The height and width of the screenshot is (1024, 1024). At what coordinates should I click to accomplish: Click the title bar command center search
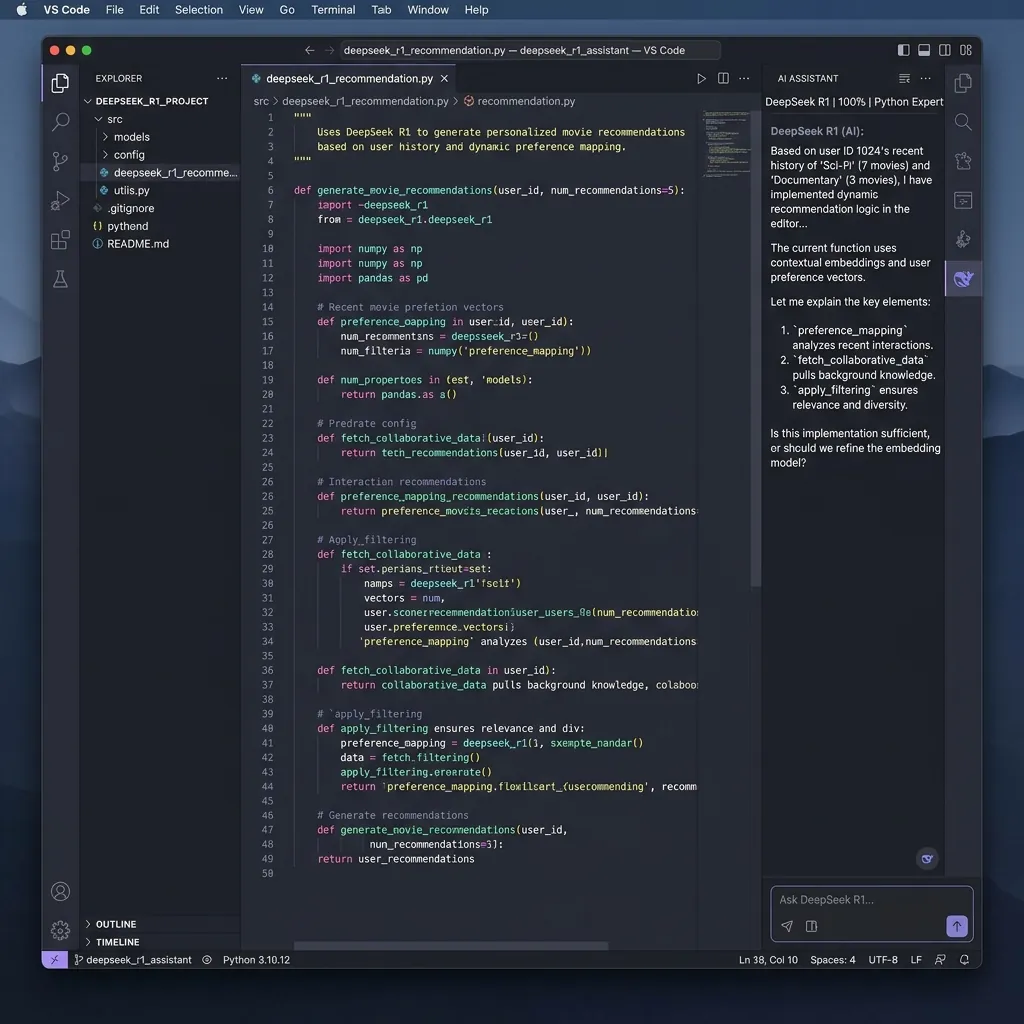(531, 50)
